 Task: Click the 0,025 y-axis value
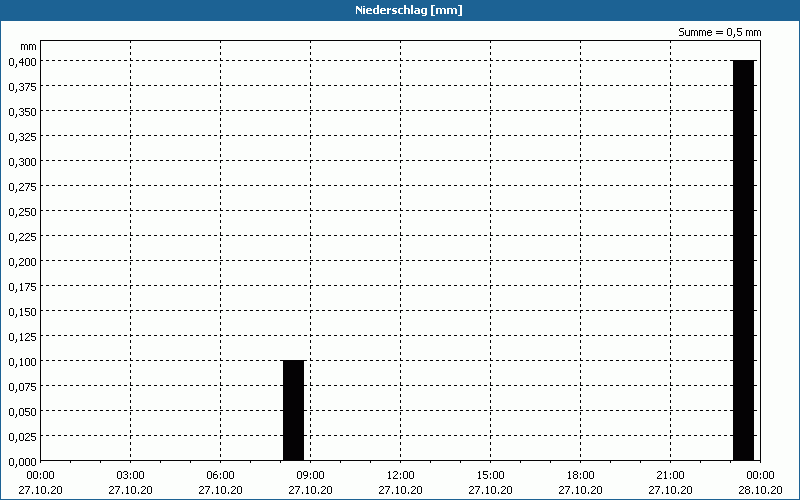tap(22, 437)
